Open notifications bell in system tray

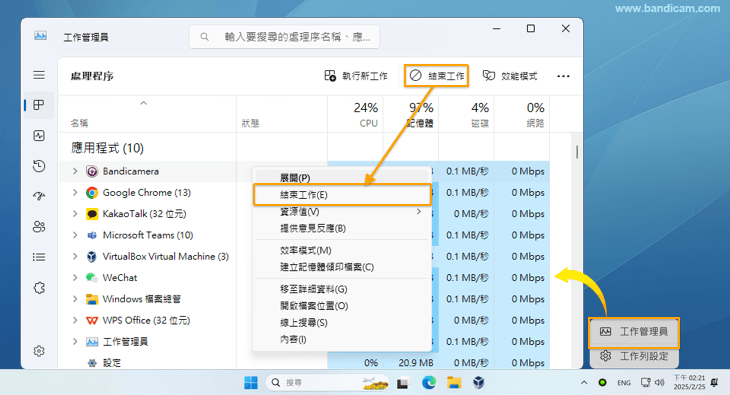(x=715, y=382)
